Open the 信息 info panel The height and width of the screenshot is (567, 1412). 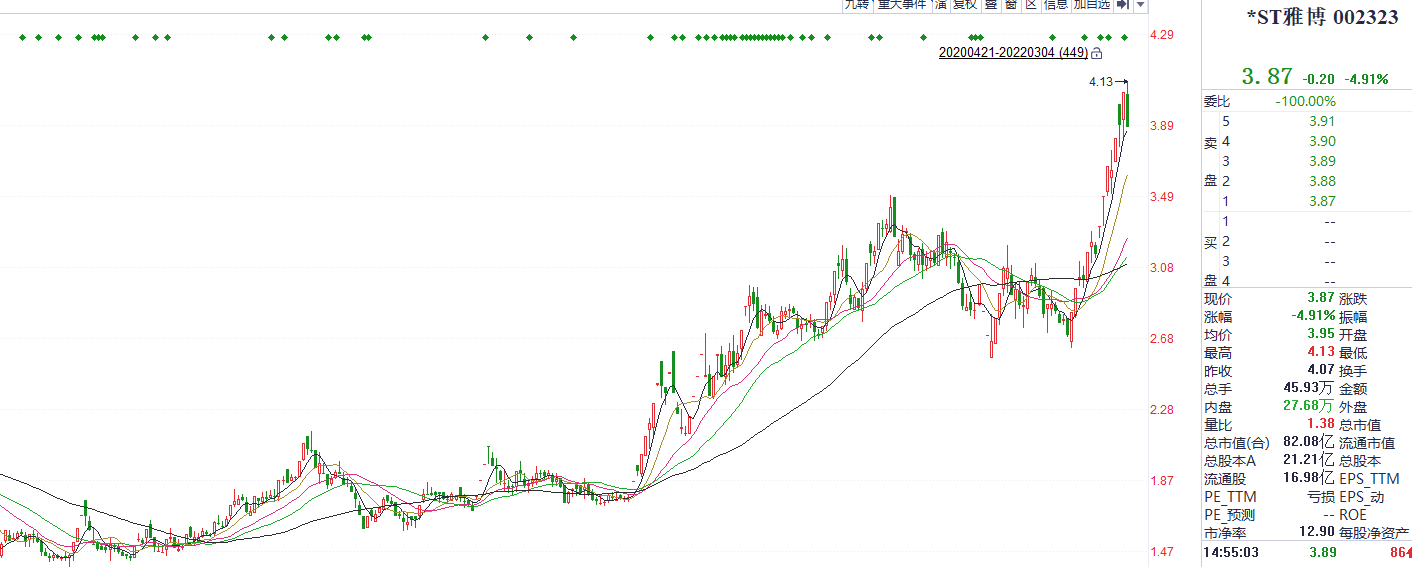pyautogui.click(x=1056, y=5)
